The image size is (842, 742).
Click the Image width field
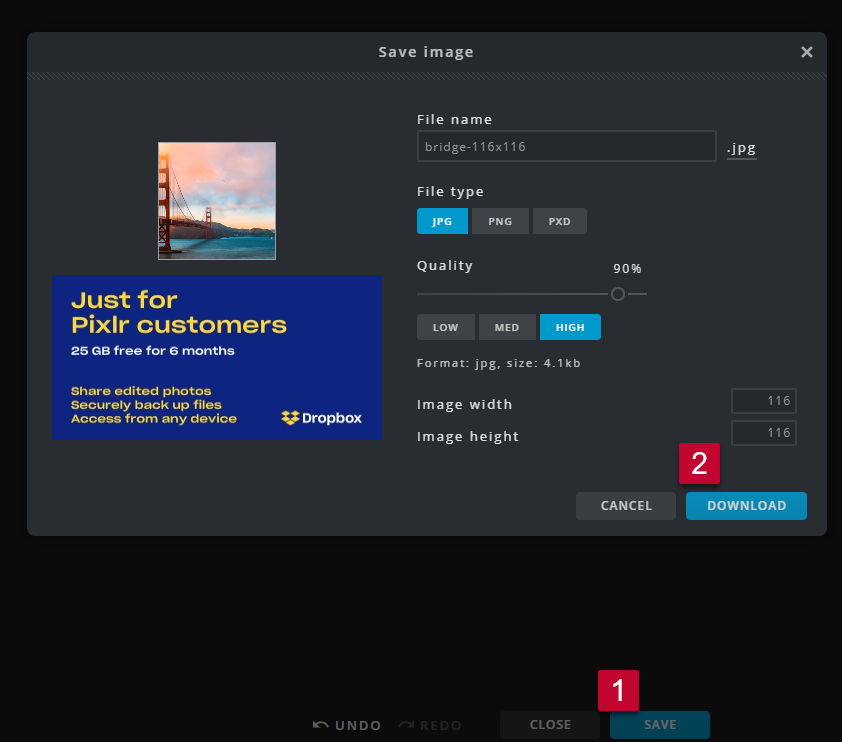pos(764,401)
